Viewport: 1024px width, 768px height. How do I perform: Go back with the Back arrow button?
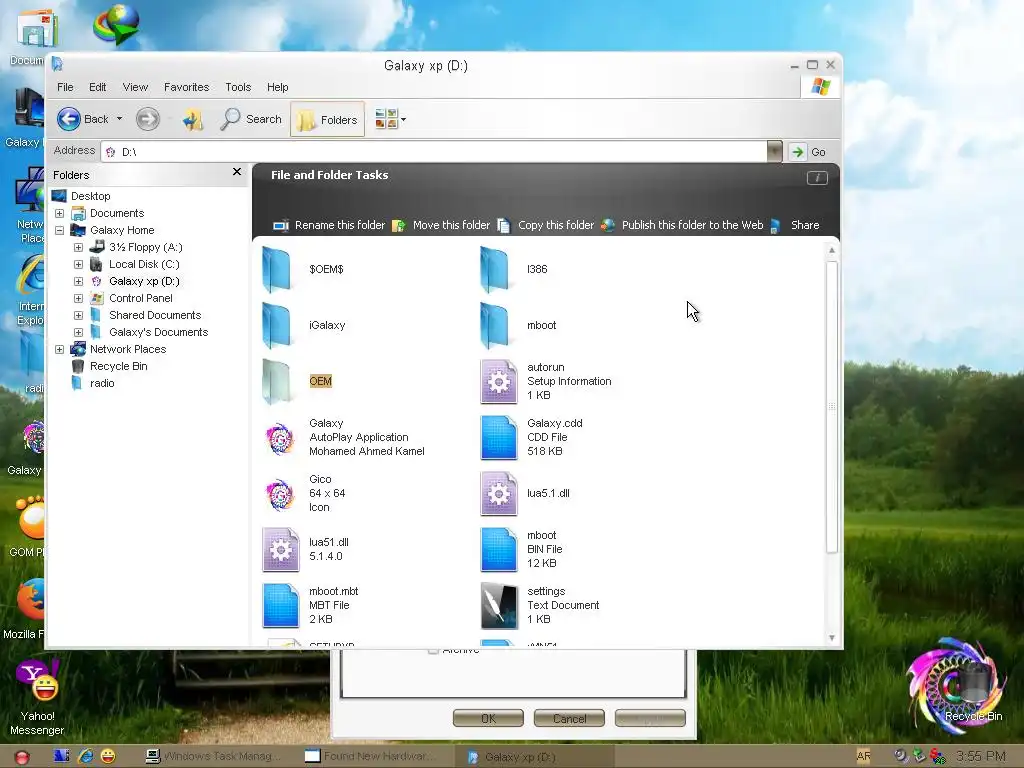point(69,119)
